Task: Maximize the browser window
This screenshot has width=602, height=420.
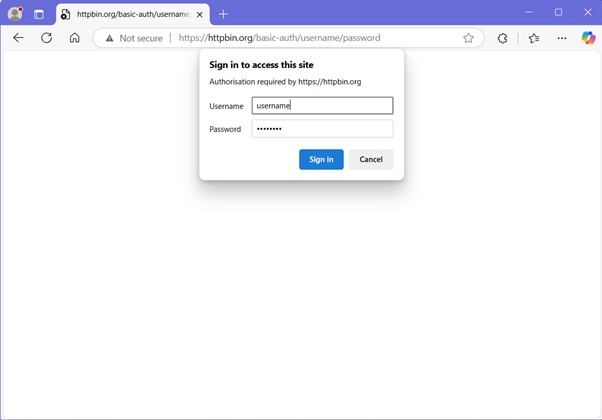Action: click(558, 12)
